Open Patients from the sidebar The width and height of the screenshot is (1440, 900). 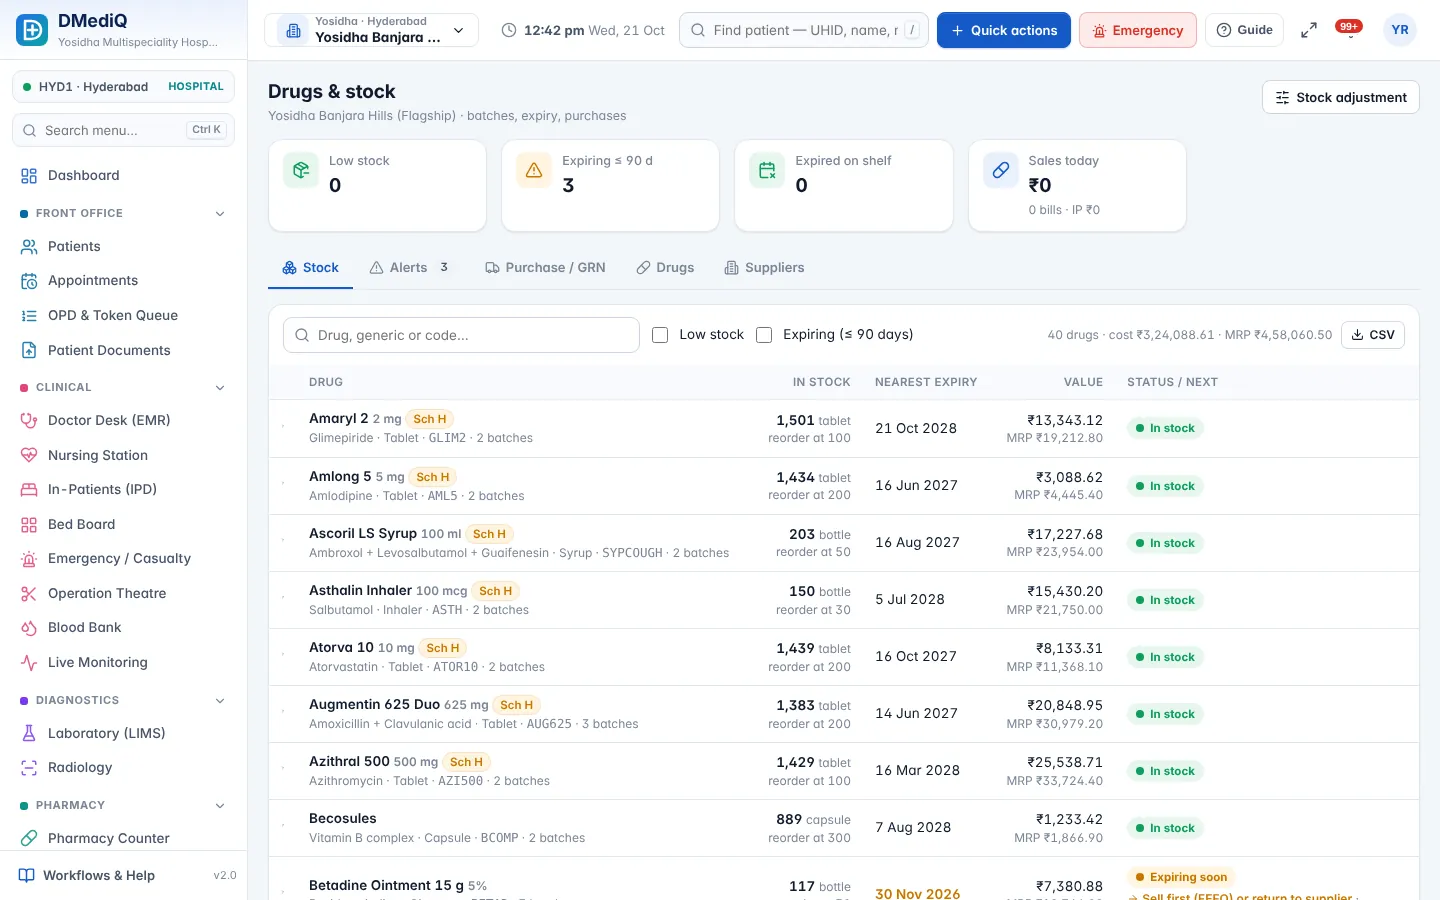(x=123, y=246)
